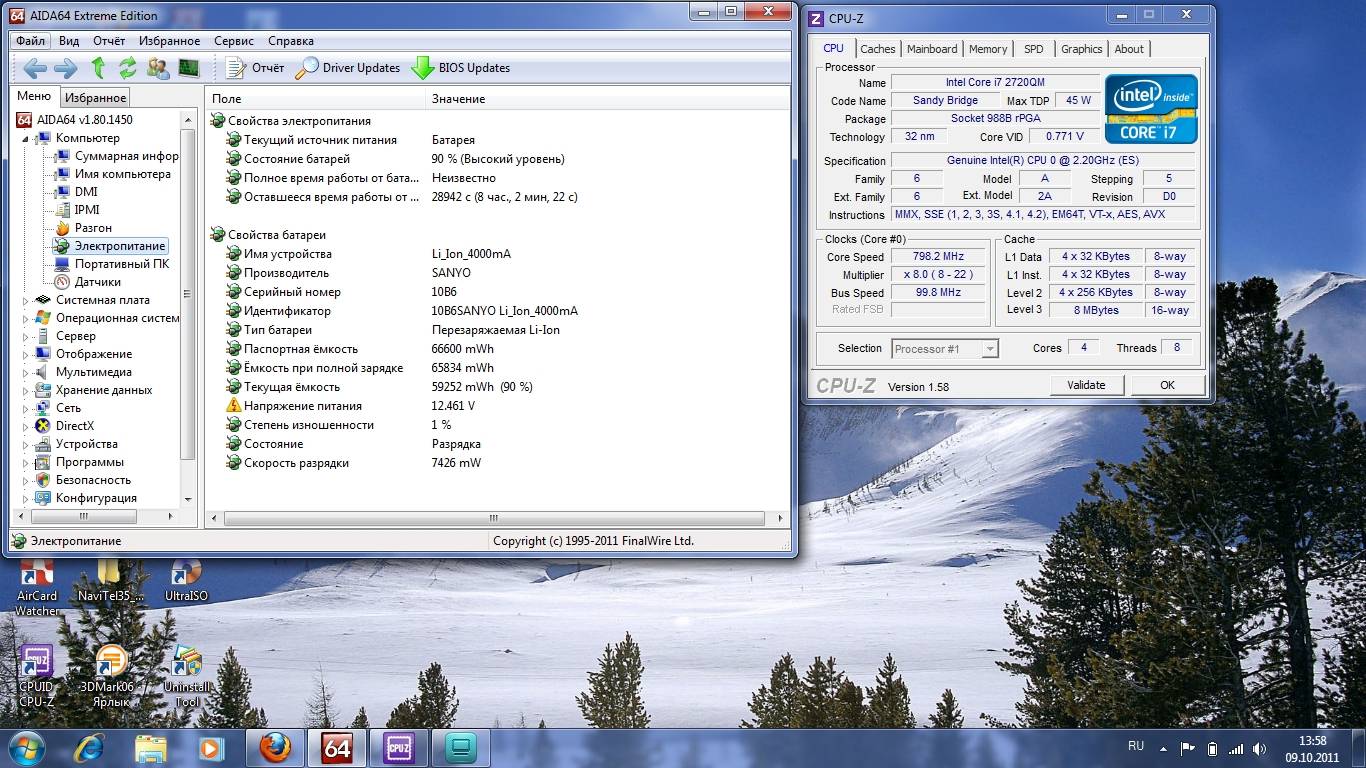The height and width of the screenshot is (768, 1366).
Task: Click the Firefox icon in the taskbar
Action: click(x=275, y=748)
